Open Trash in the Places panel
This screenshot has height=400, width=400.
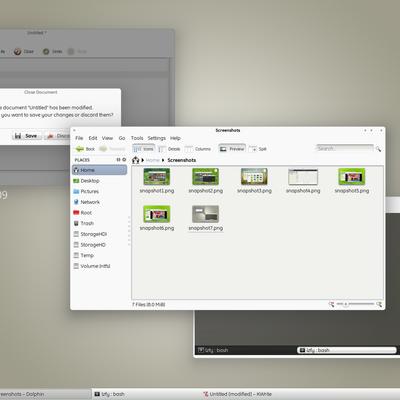(99, 223)
